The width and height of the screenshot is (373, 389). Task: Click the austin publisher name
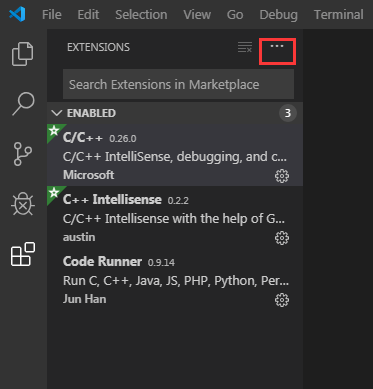[x=79, y=237]
